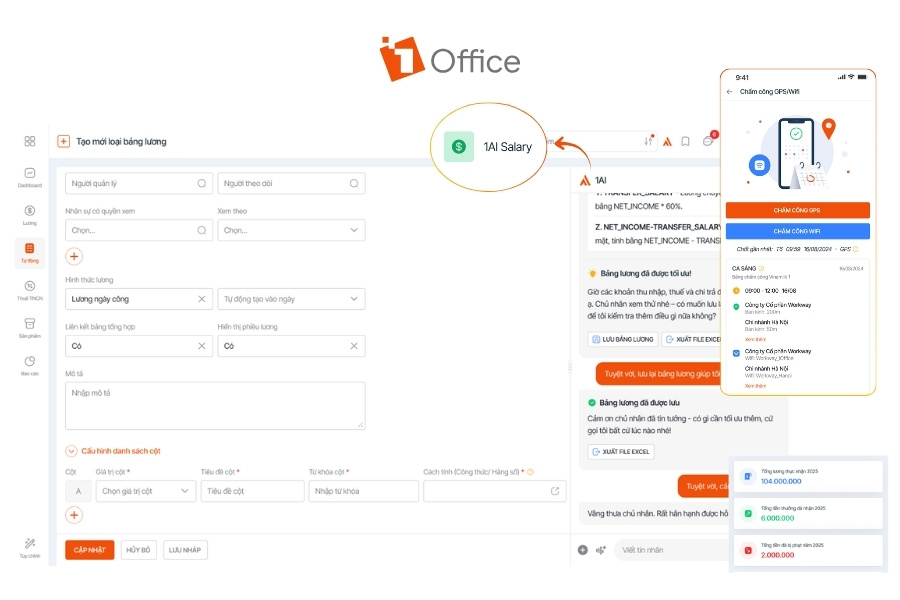Click the Nhập từ khóa input
The width and height of the screenshot is (900, 600).
tap(363, 491)
